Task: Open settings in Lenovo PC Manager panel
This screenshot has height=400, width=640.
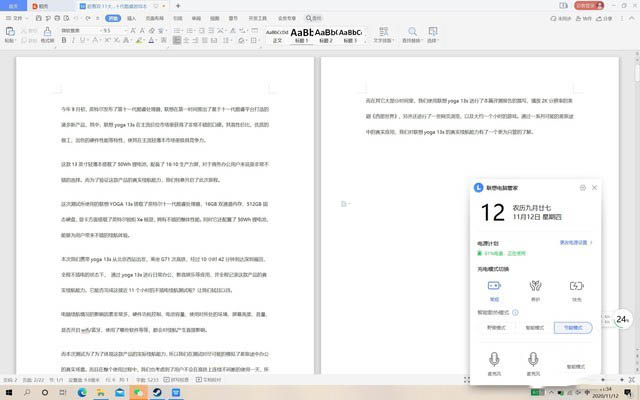Action: point(582,187)
